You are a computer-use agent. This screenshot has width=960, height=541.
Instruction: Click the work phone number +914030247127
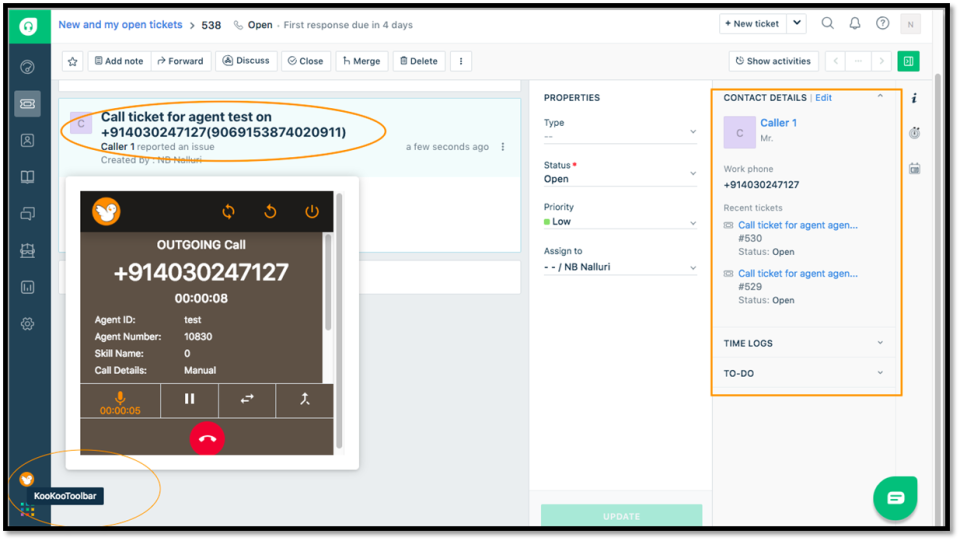coord(761,185)
